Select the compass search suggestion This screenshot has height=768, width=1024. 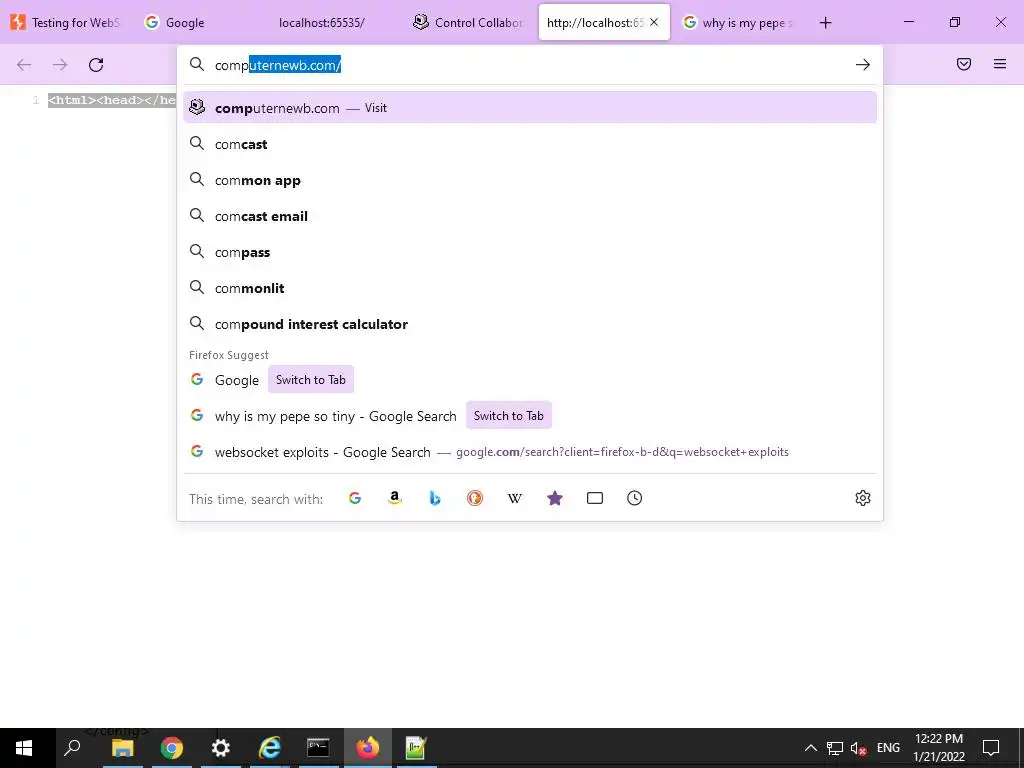tap(530, 252)
